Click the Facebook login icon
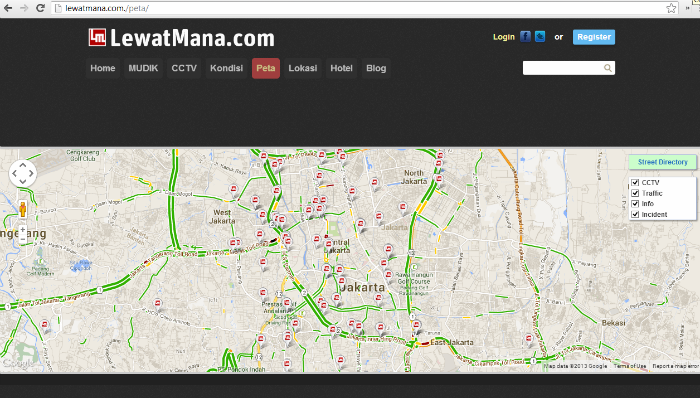The height and width of the screenshot is (398, 700). [x=525, y=37]
